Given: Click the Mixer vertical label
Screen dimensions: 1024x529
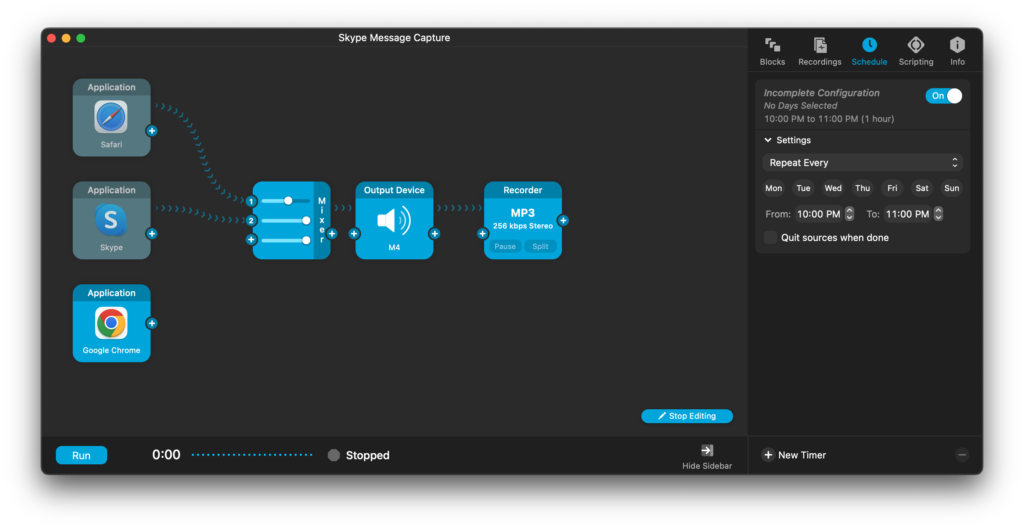Looking at the screenshot, I should [x=322, y=220].
